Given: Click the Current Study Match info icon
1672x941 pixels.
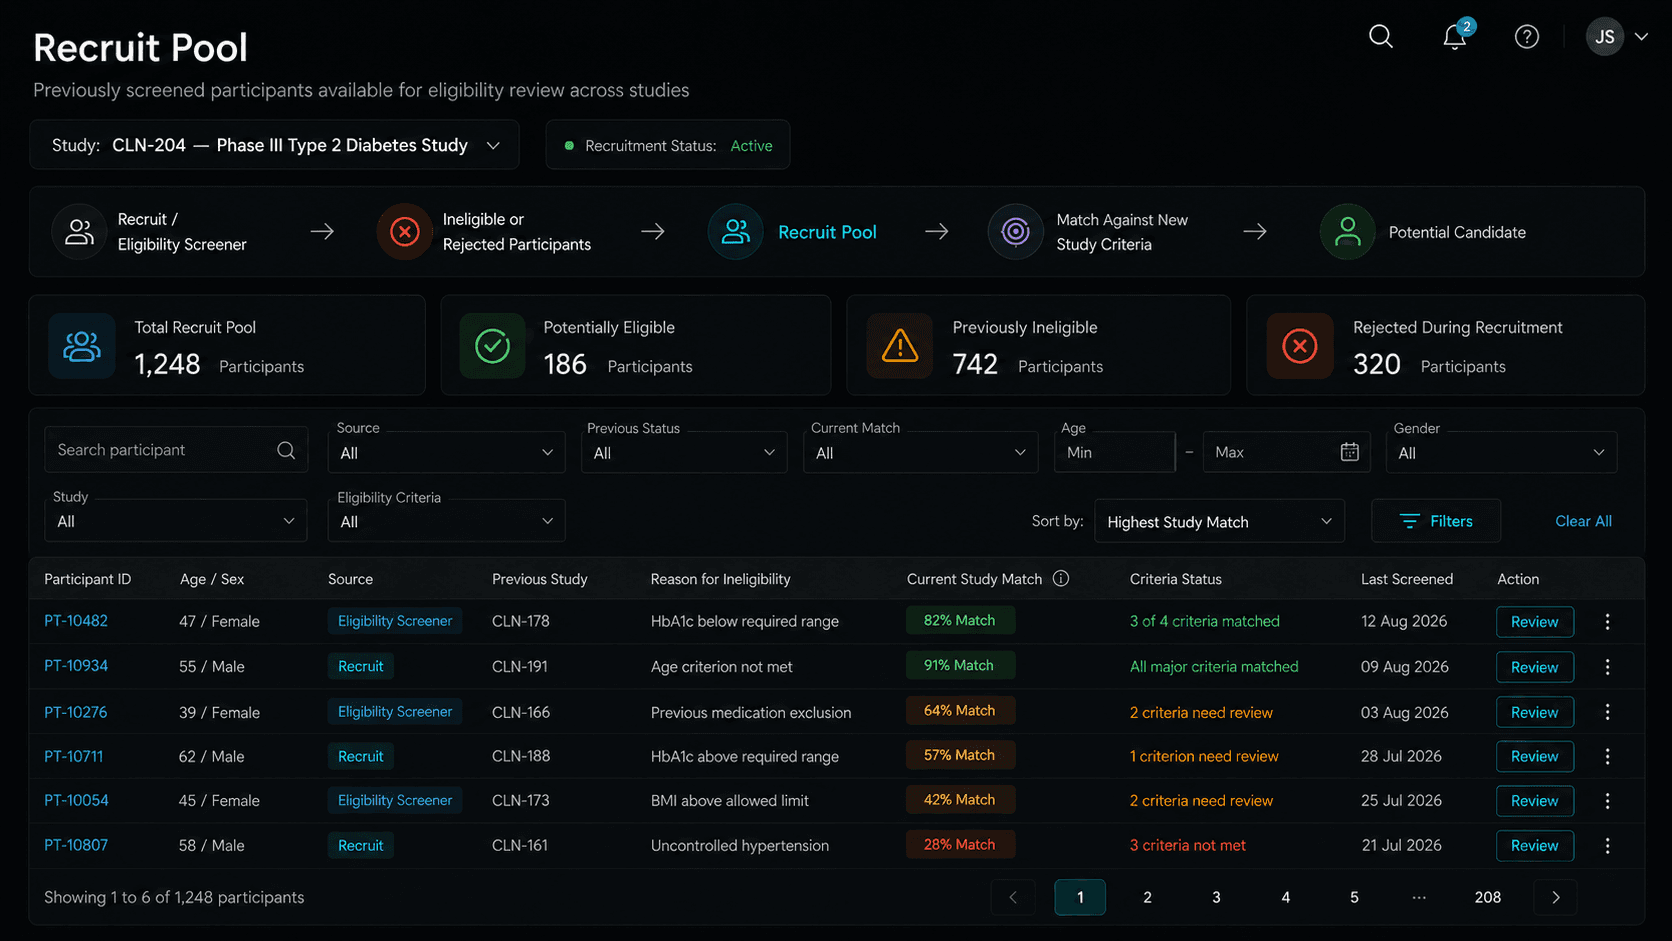Looking at the screenshot, I should coord(1061,579).
